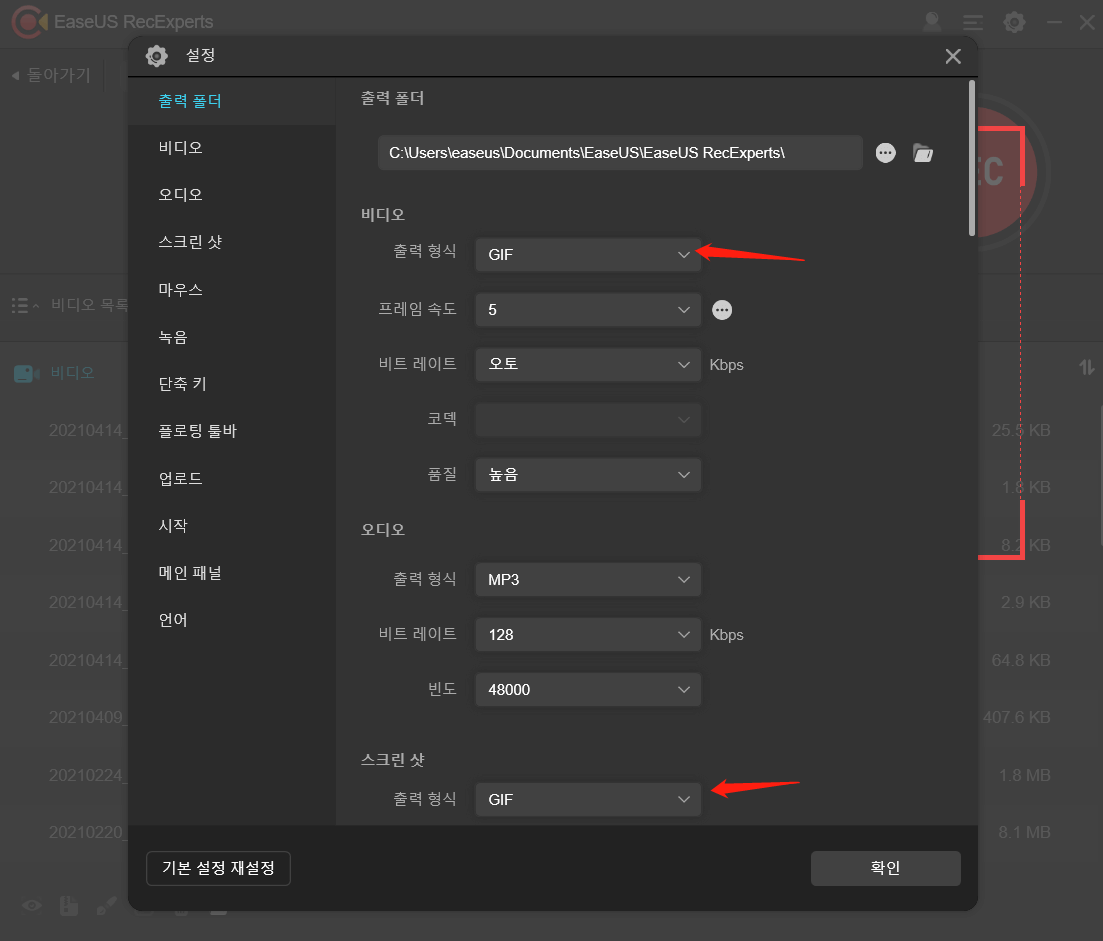Open advanced options beside the 프레임 속도 dropdown
The height and width of the screenshot is (941, 1103).
tap(722, 310)
